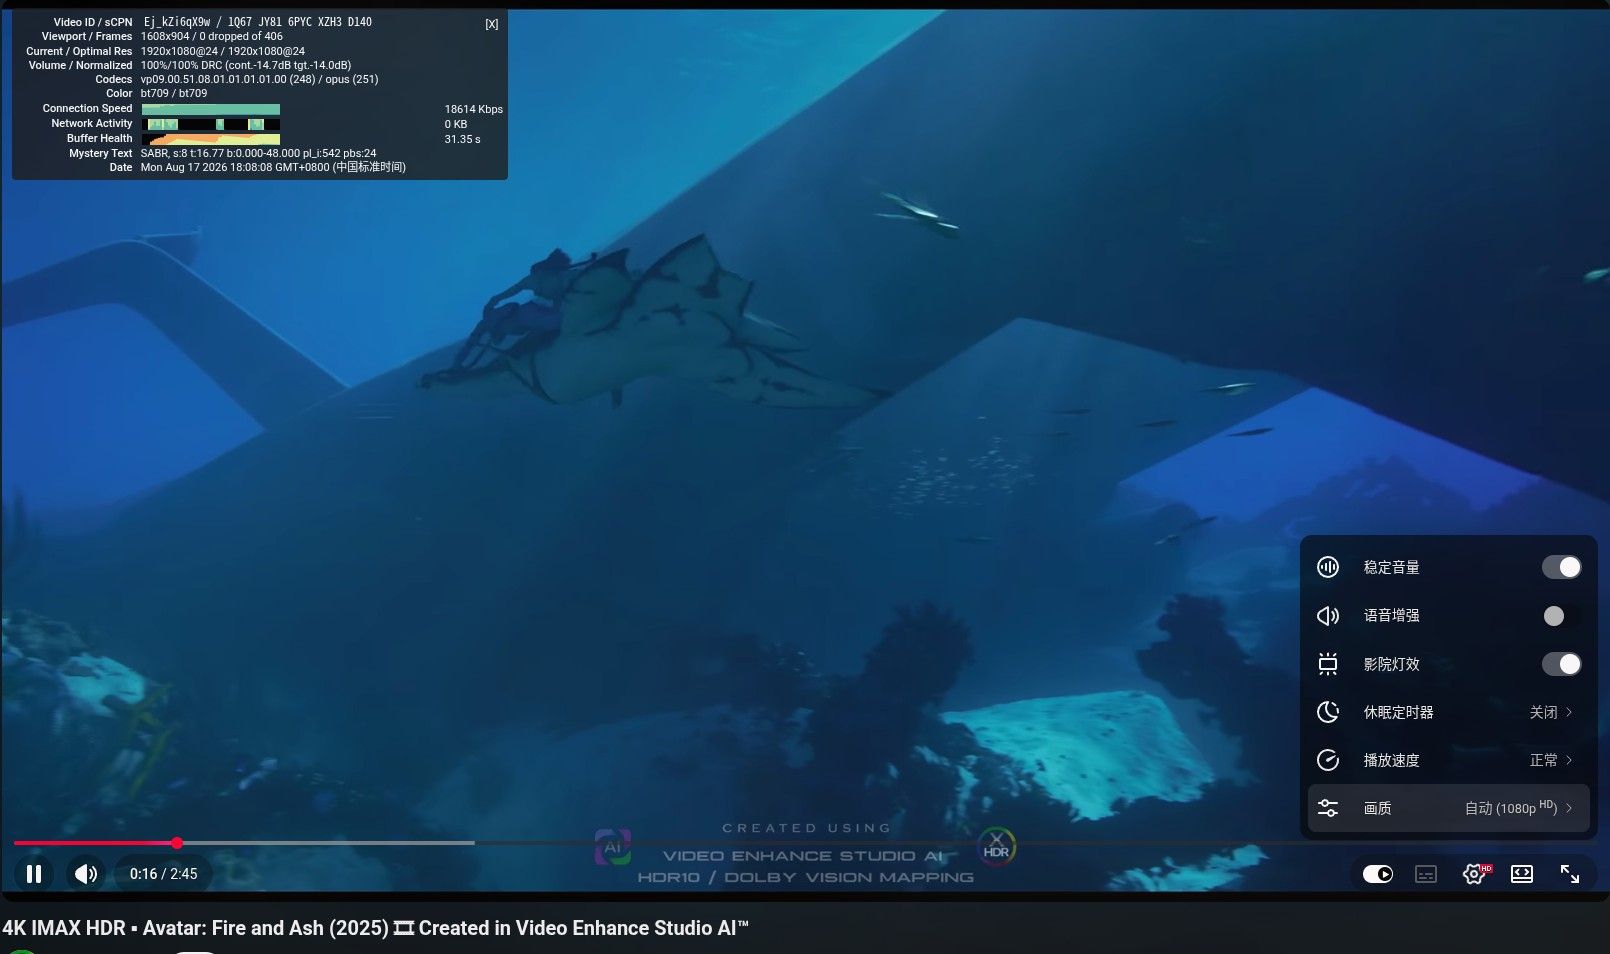Turn off the 稳定音量 switch
This screenshot has height=954, width=1610.
pyautogui.click(x=1561, y=567)
